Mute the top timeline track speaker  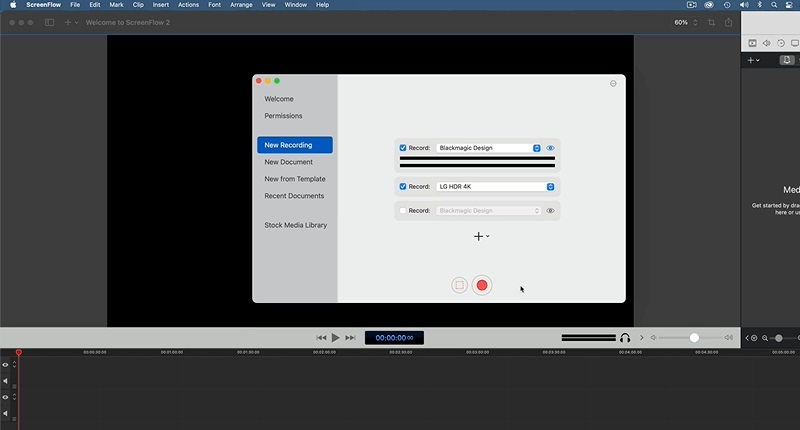click(5, 381)
